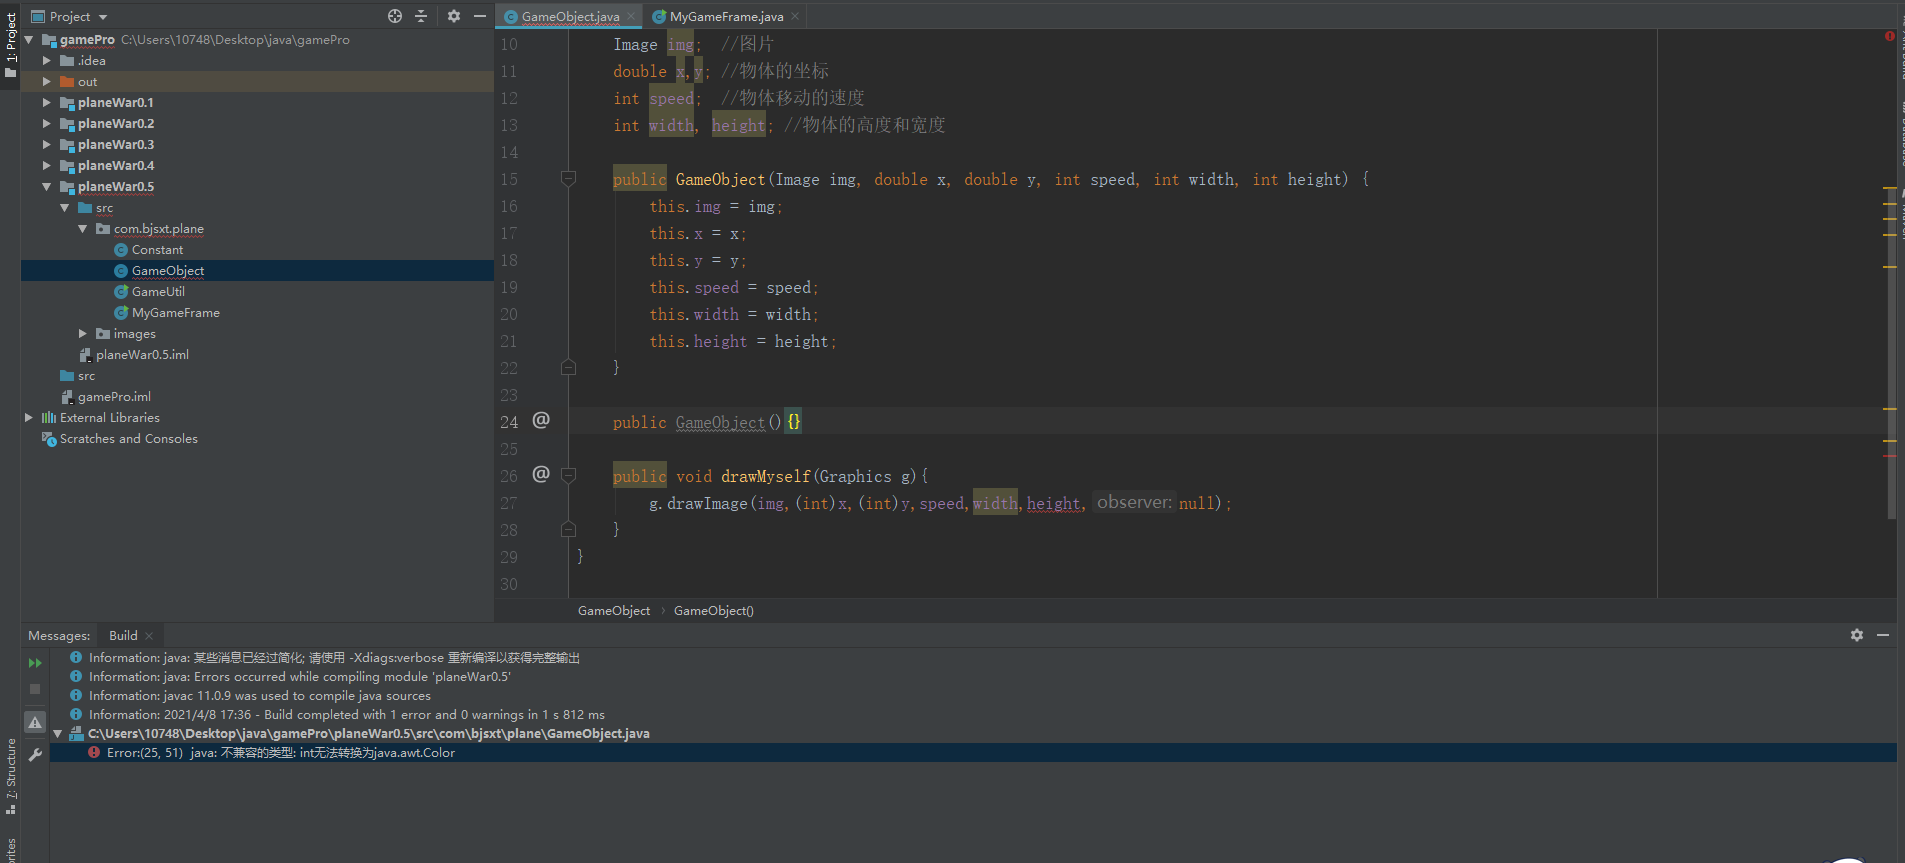Select the Constant class
This screenshot has height=863, width=1905.
[157, 250]
